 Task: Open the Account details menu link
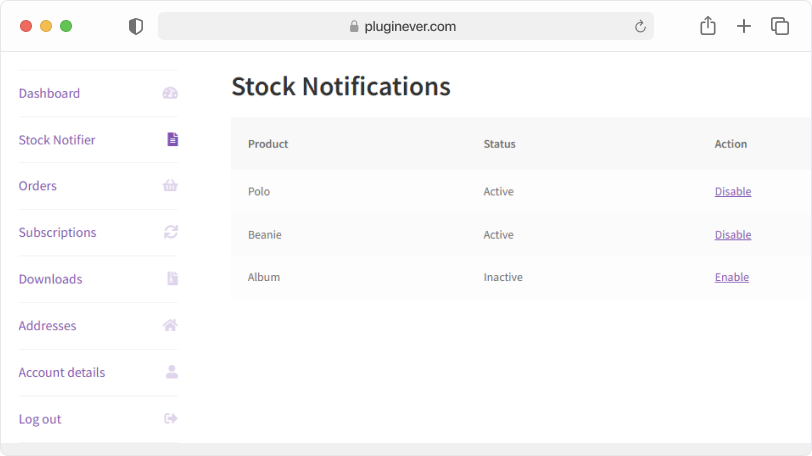pyautogui.click(x=62, y=372)
